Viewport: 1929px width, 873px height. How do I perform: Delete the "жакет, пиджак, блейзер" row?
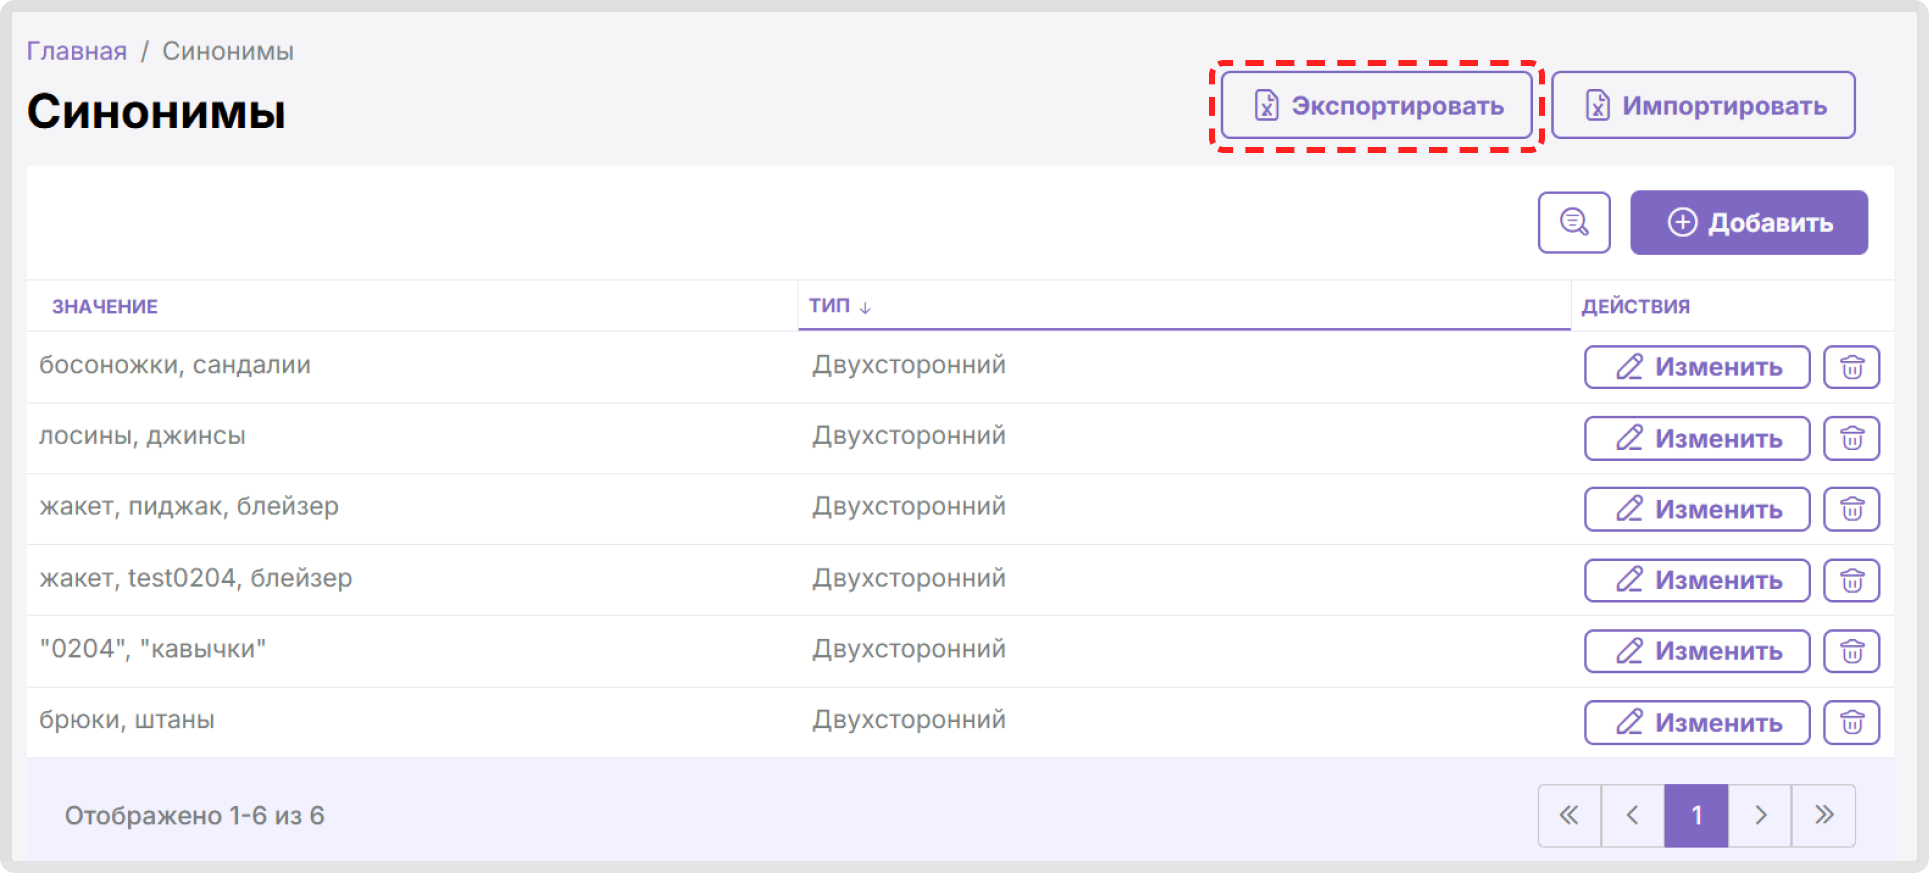(x=1851, y=509)
